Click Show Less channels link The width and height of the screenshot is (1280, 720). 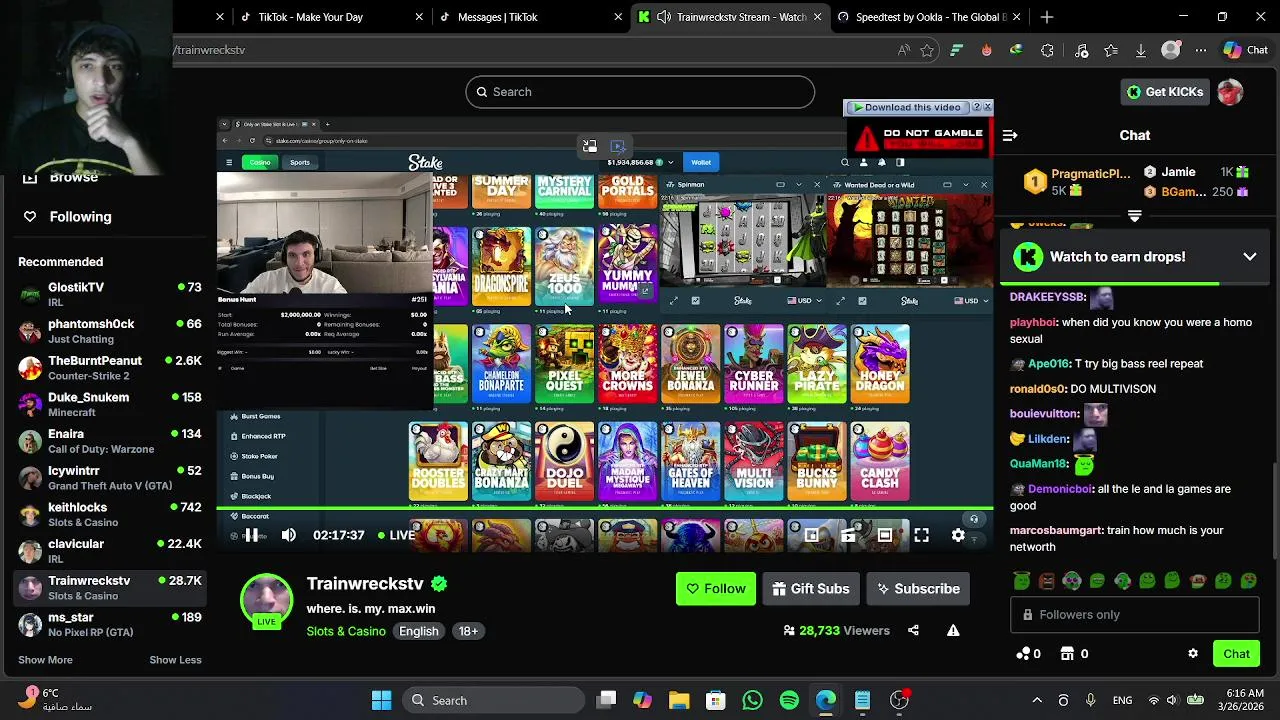point(175,660)
